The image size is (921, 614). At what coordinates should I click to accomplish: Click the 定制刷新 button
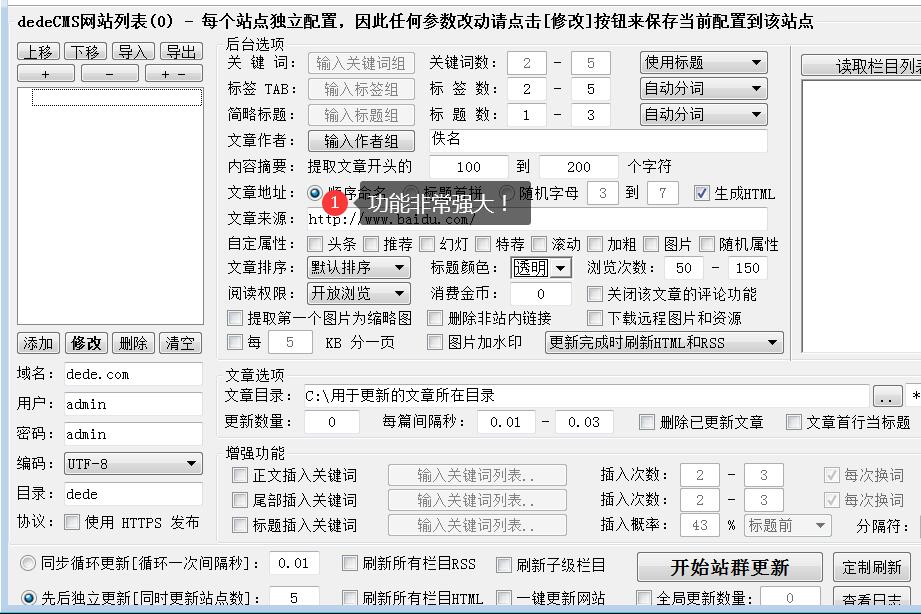872,567
